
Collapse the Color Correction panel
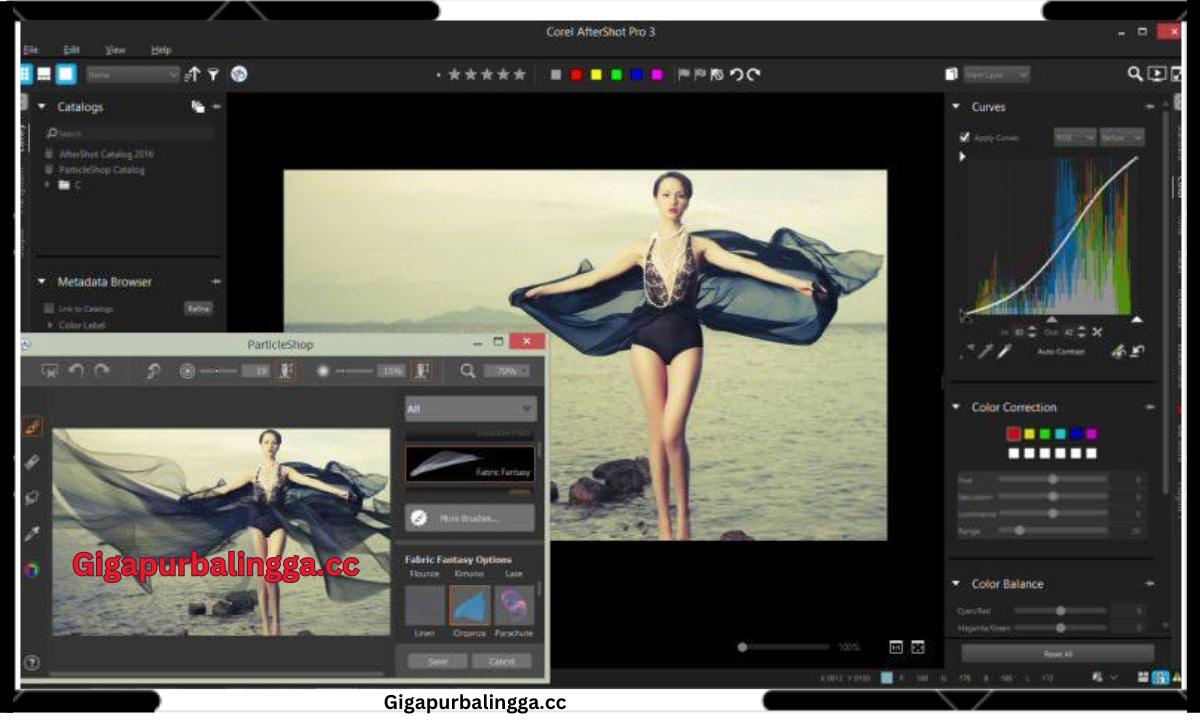[957, 407]
